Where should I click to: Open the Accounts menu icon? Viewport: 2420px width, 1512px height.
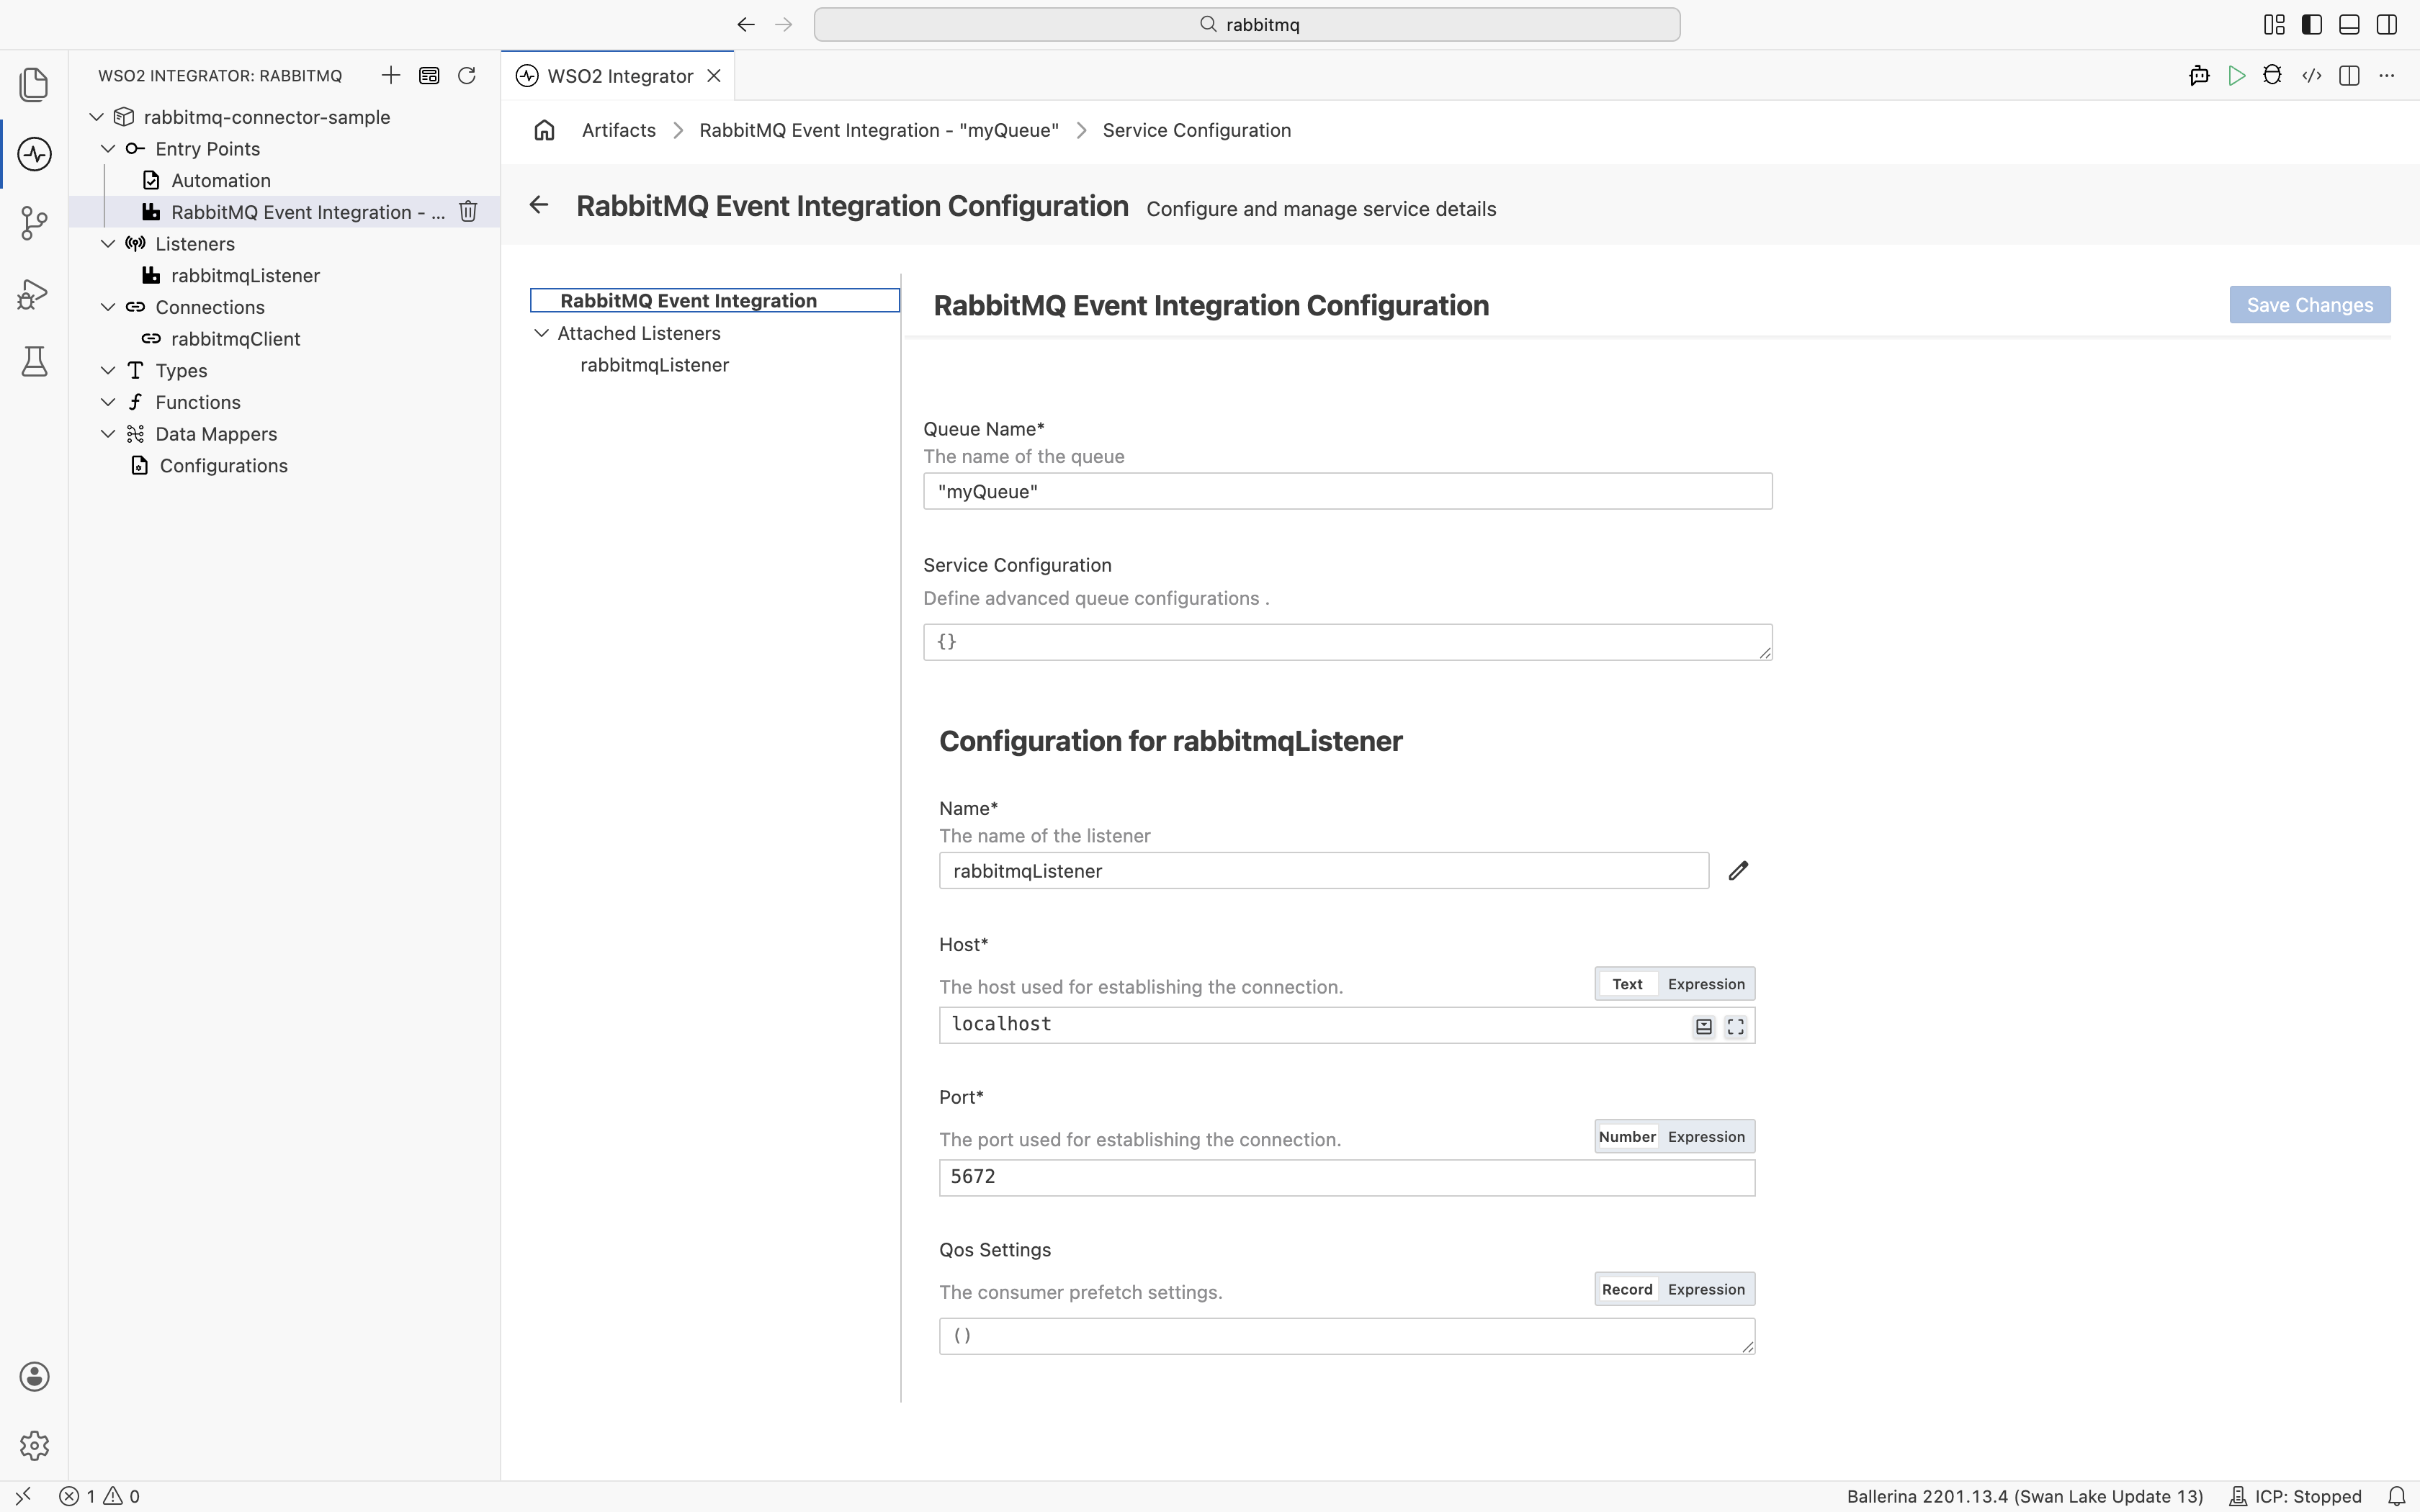pyautogui.click(x=34, y=1376)
